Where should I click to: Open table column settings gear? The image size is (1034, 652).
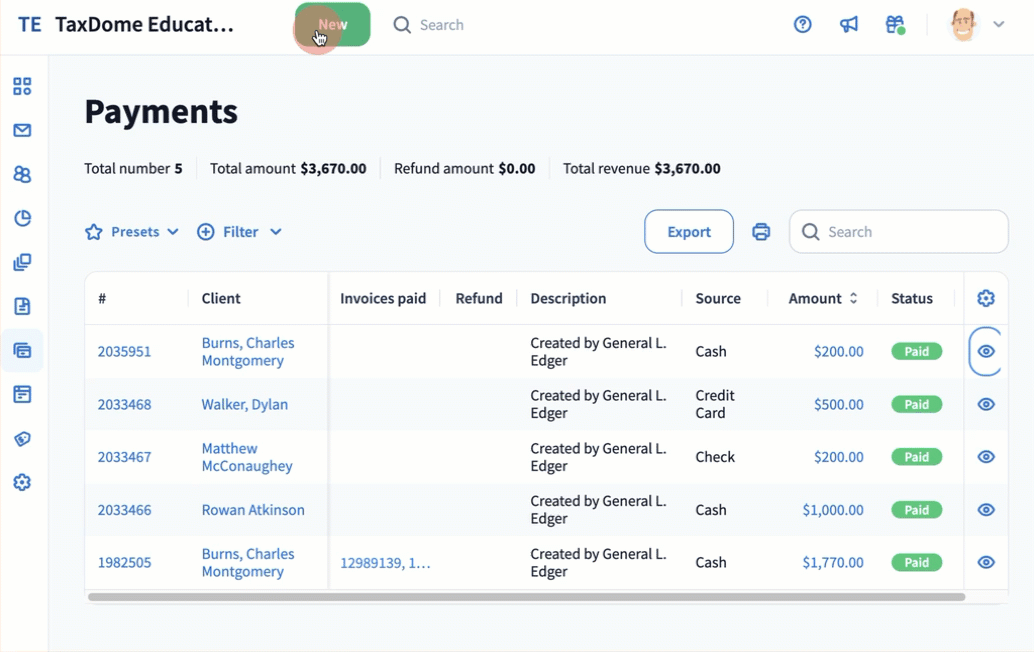pos(986,298)
